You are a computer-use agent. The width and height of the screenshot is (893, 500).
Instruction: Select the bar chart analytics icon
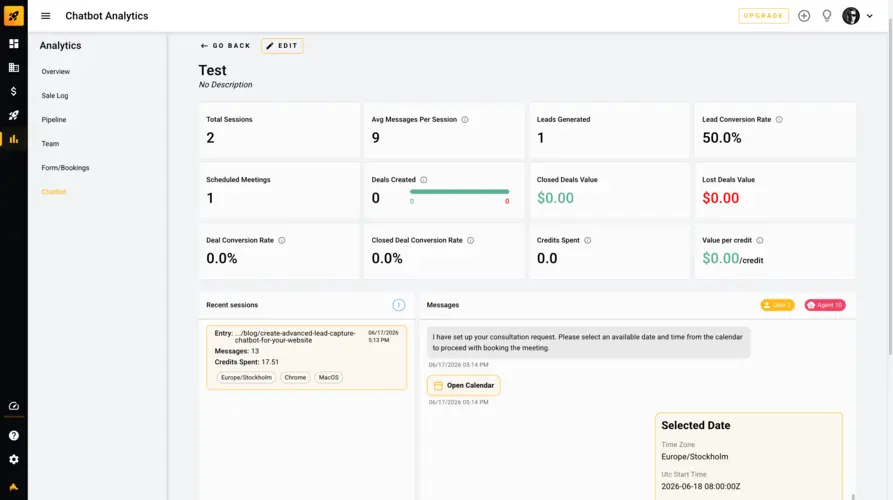pyautogui.click(x=14, y=139)
